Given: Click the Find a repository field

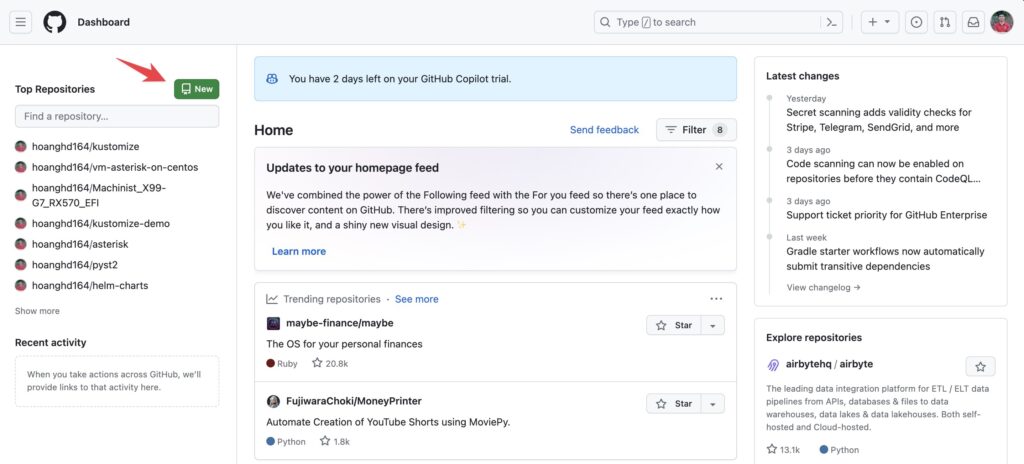Looking at the screenshot, I should pos(117,116).
